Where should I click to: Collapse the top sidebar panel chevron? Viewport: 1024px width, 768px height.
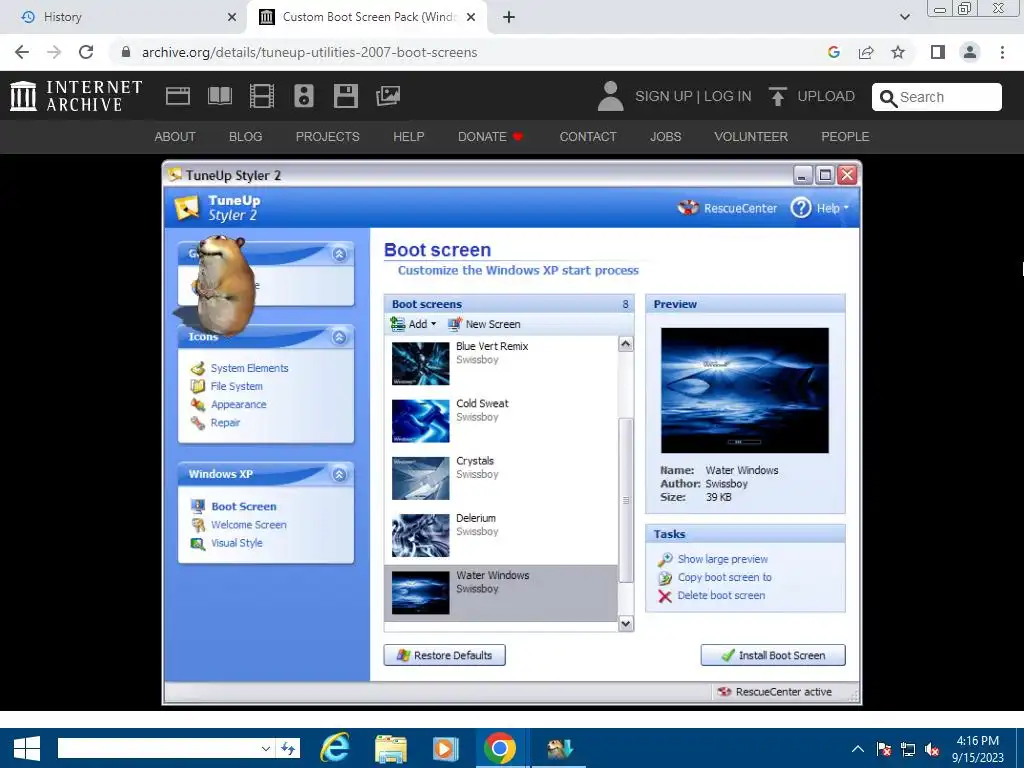click(x=340, y=254)
